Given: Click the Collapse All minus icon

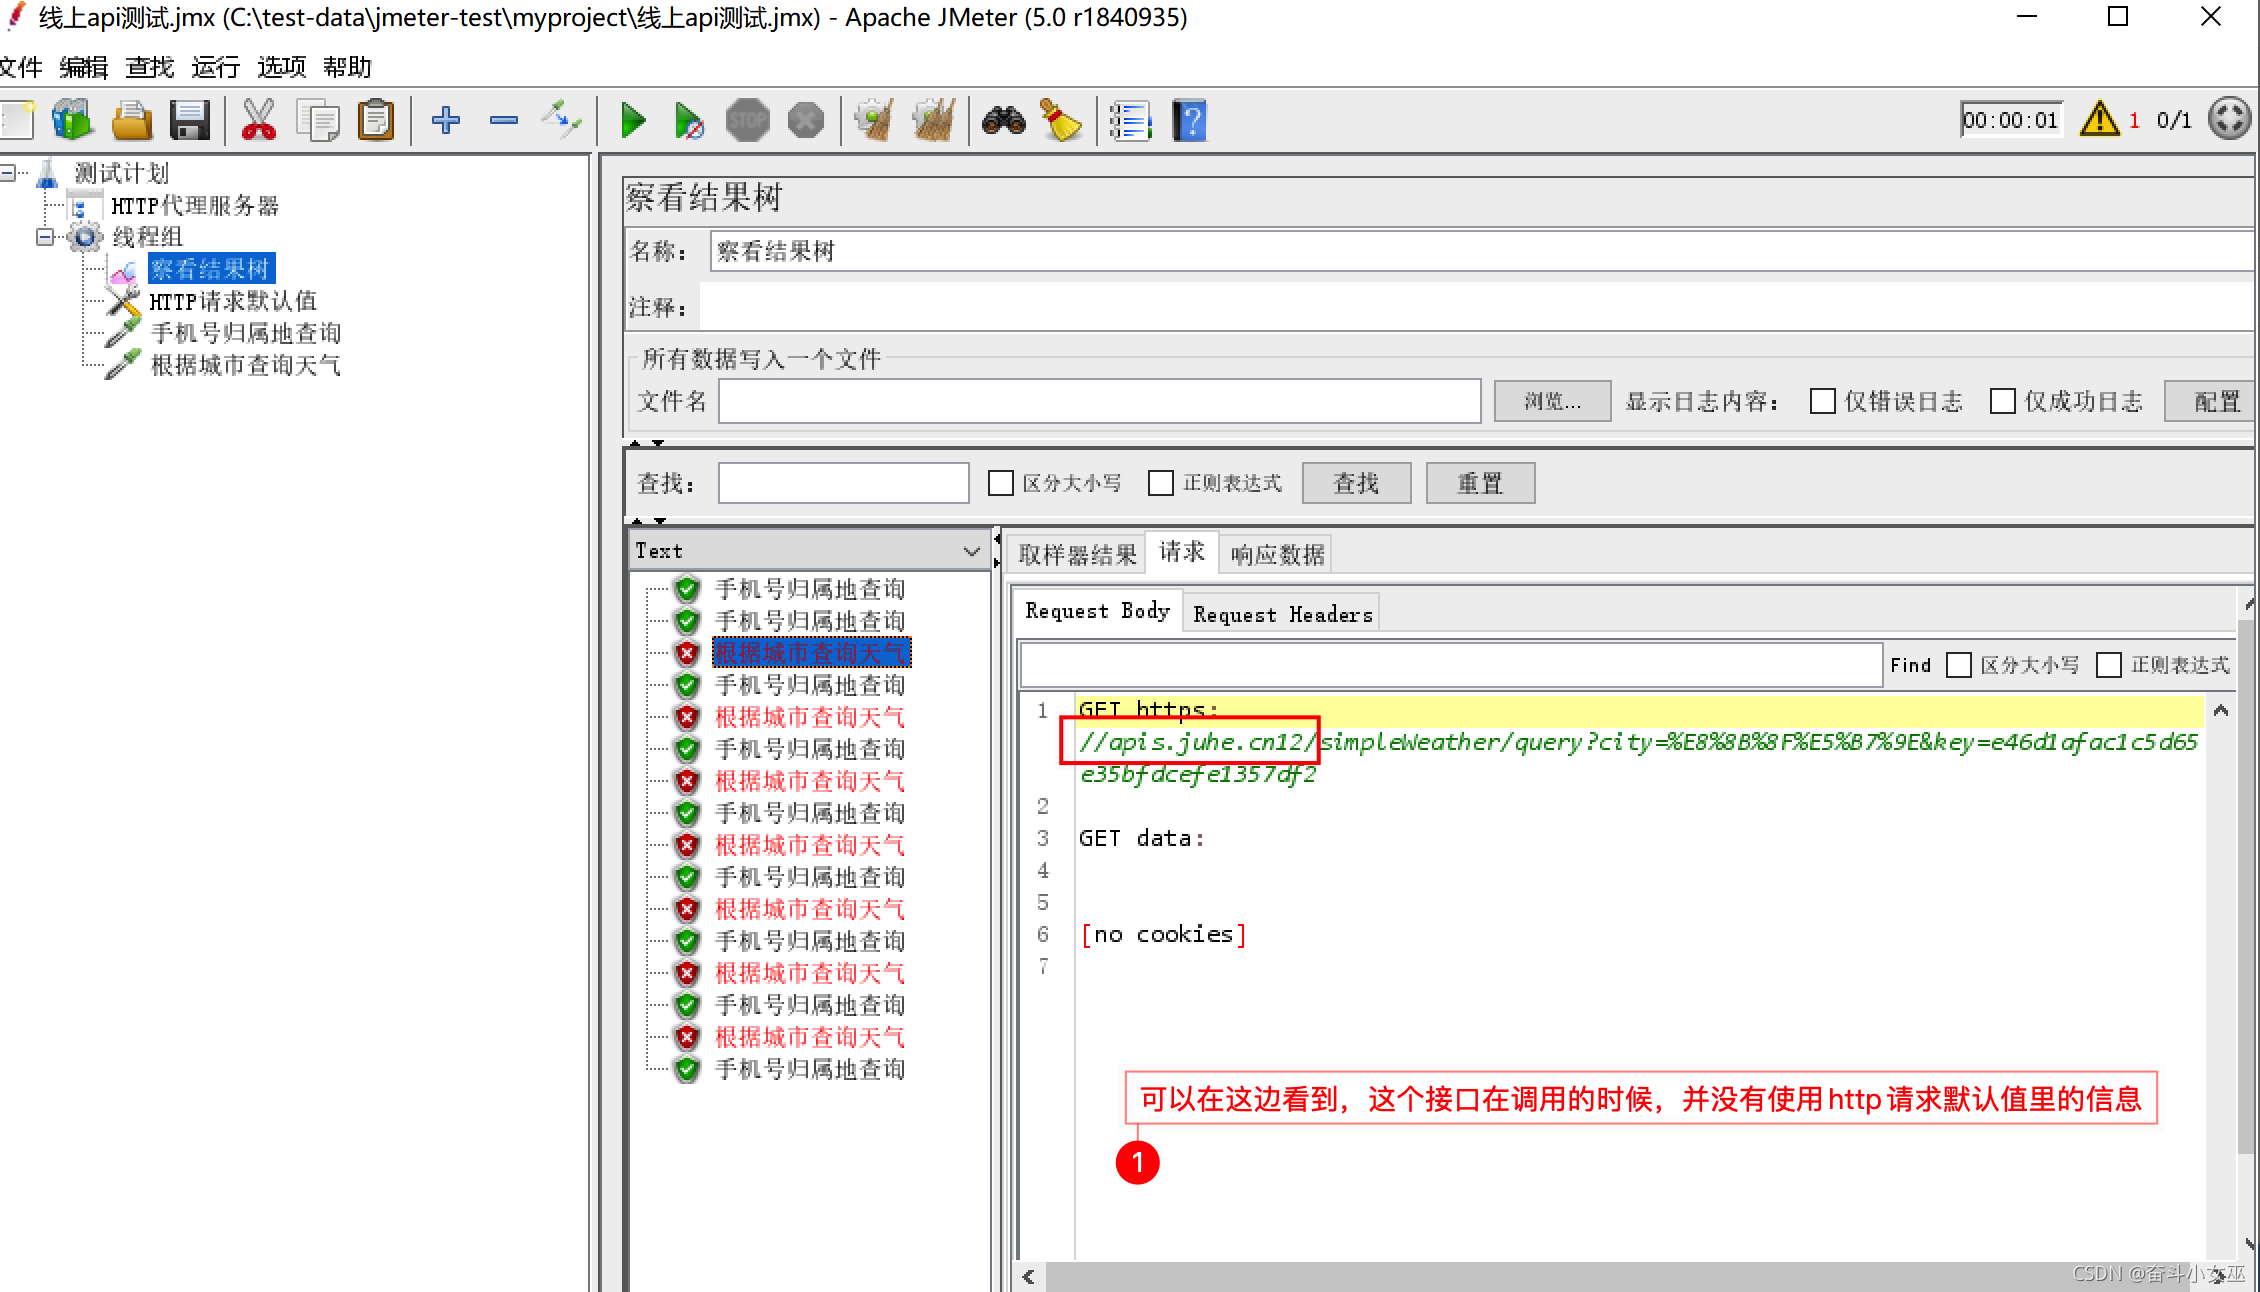Looking at the screenshot, I should [x=504, y=121].
